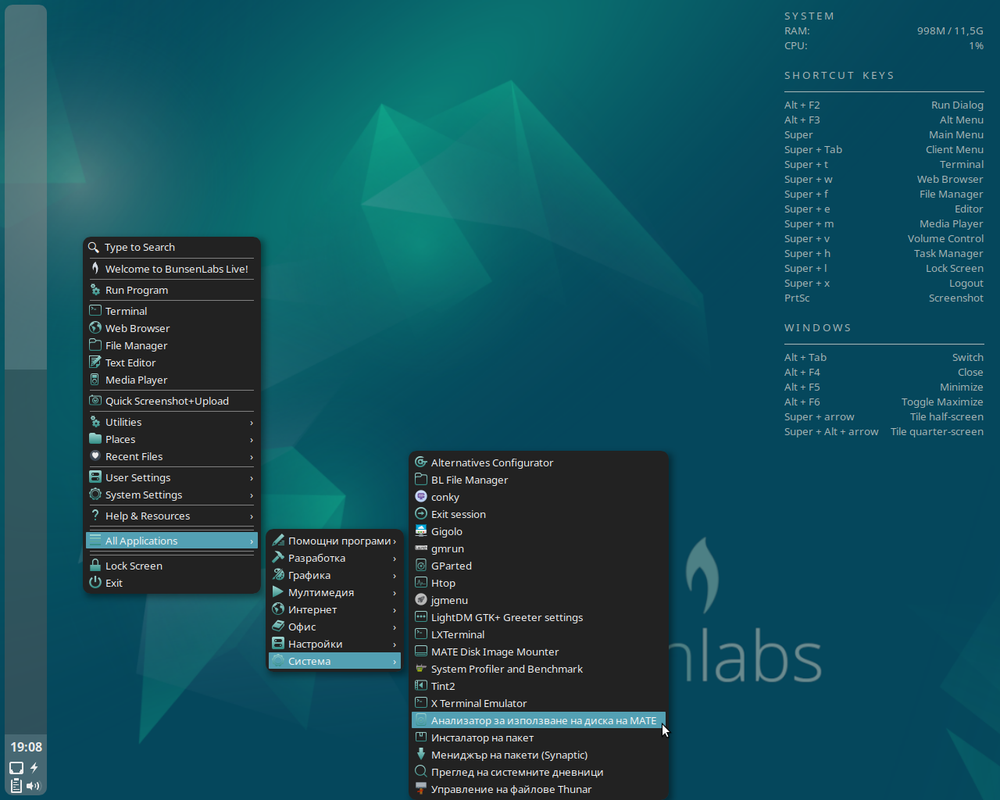Click the Gigolo icon
Image resolution: width=1000 pixels, height=800 pixels.
pyautogui.click(x=421, y=531)
